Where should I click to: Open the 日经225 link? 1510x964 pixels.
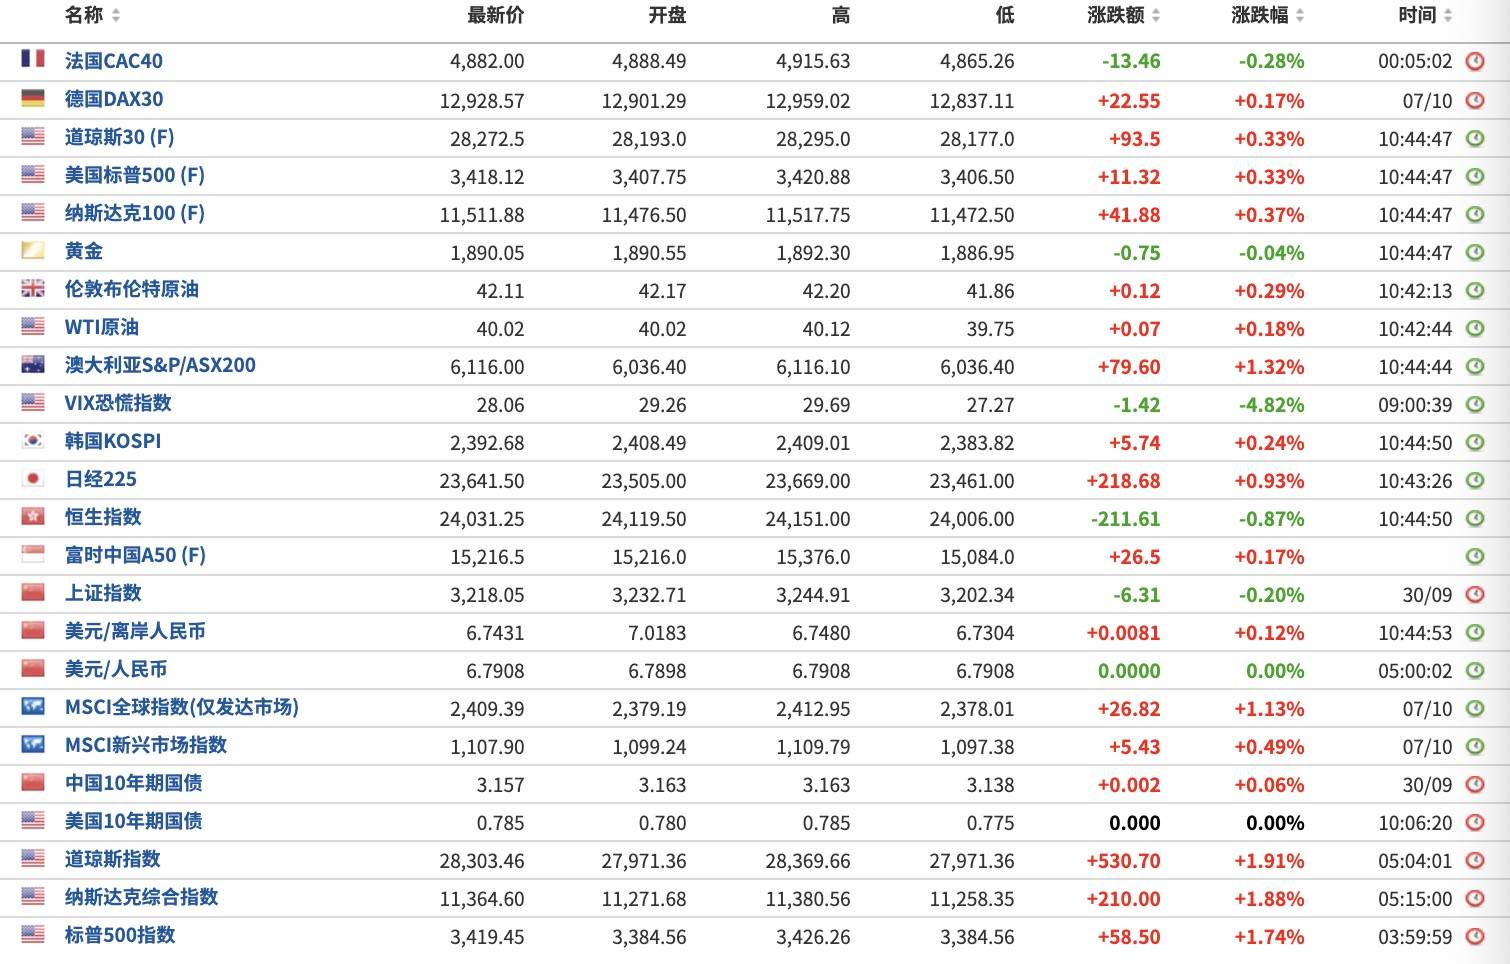pyautogui.click(x=101, y=479)
